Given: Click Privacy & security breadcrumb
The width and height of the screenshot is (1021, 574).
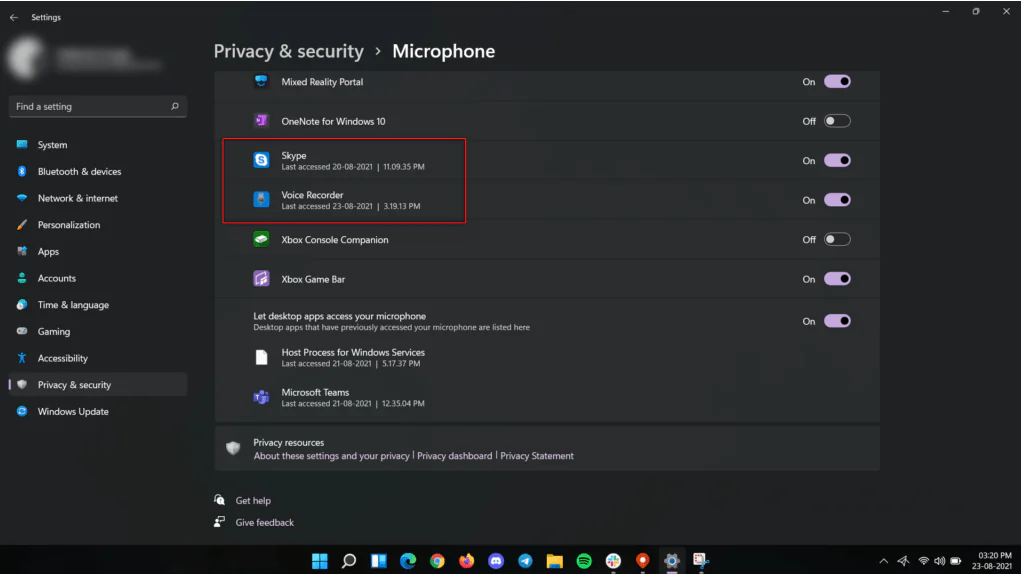Looking at the screenshot, I should 288,51.
